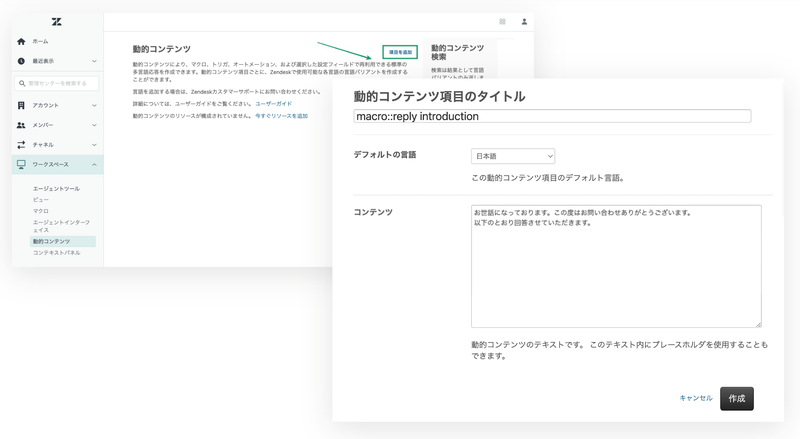Click 動的コンテンツ項目のタイトル heading

[439, 96]
